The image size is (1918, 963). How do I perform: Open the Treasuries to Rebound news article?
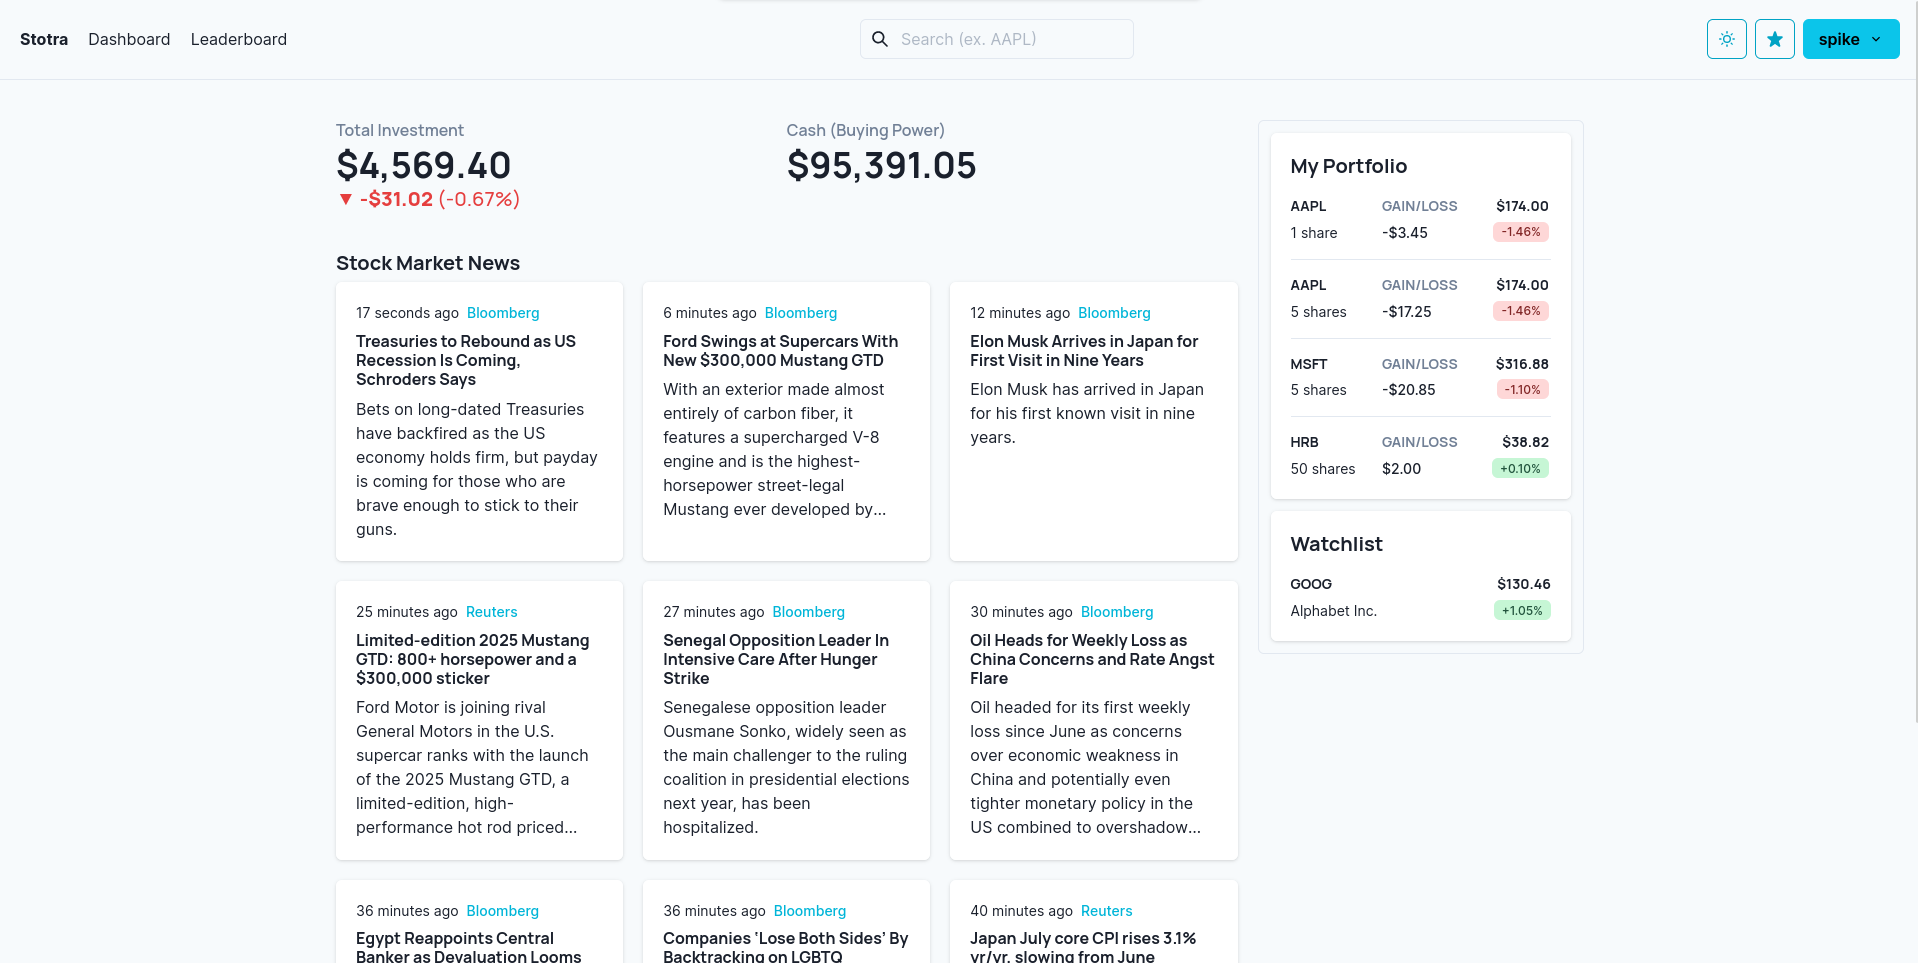pos(479,421)
